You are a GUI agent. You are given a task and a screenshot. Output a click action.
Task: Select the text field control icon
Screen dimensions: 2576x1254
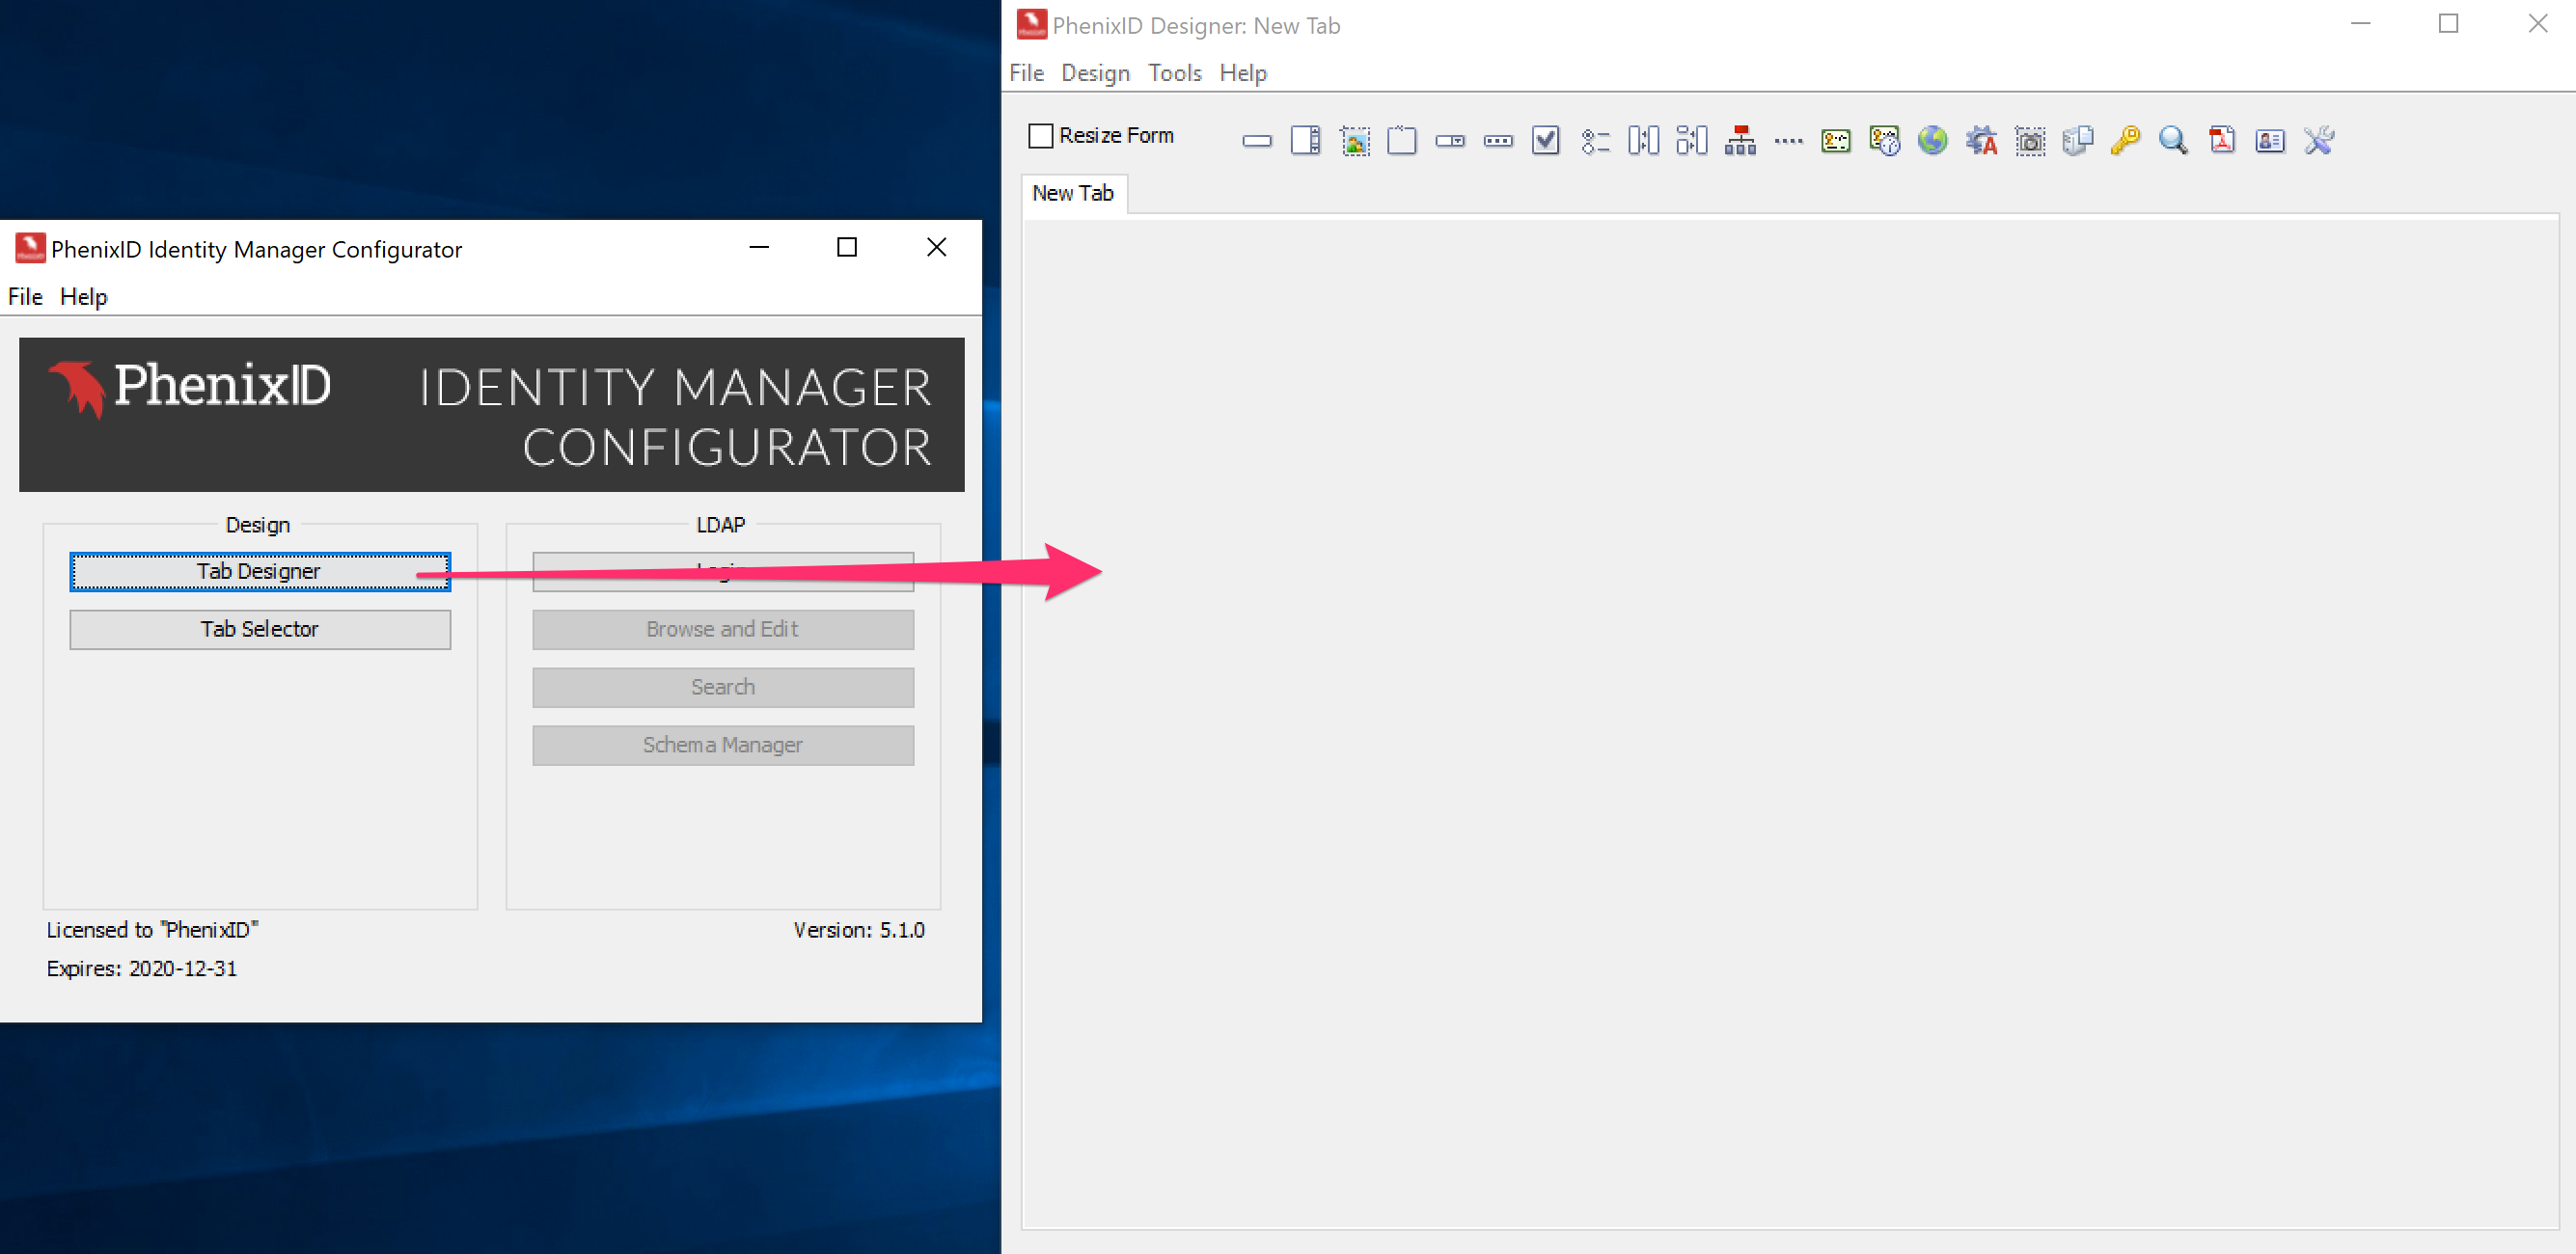(x=1257, y=141)
